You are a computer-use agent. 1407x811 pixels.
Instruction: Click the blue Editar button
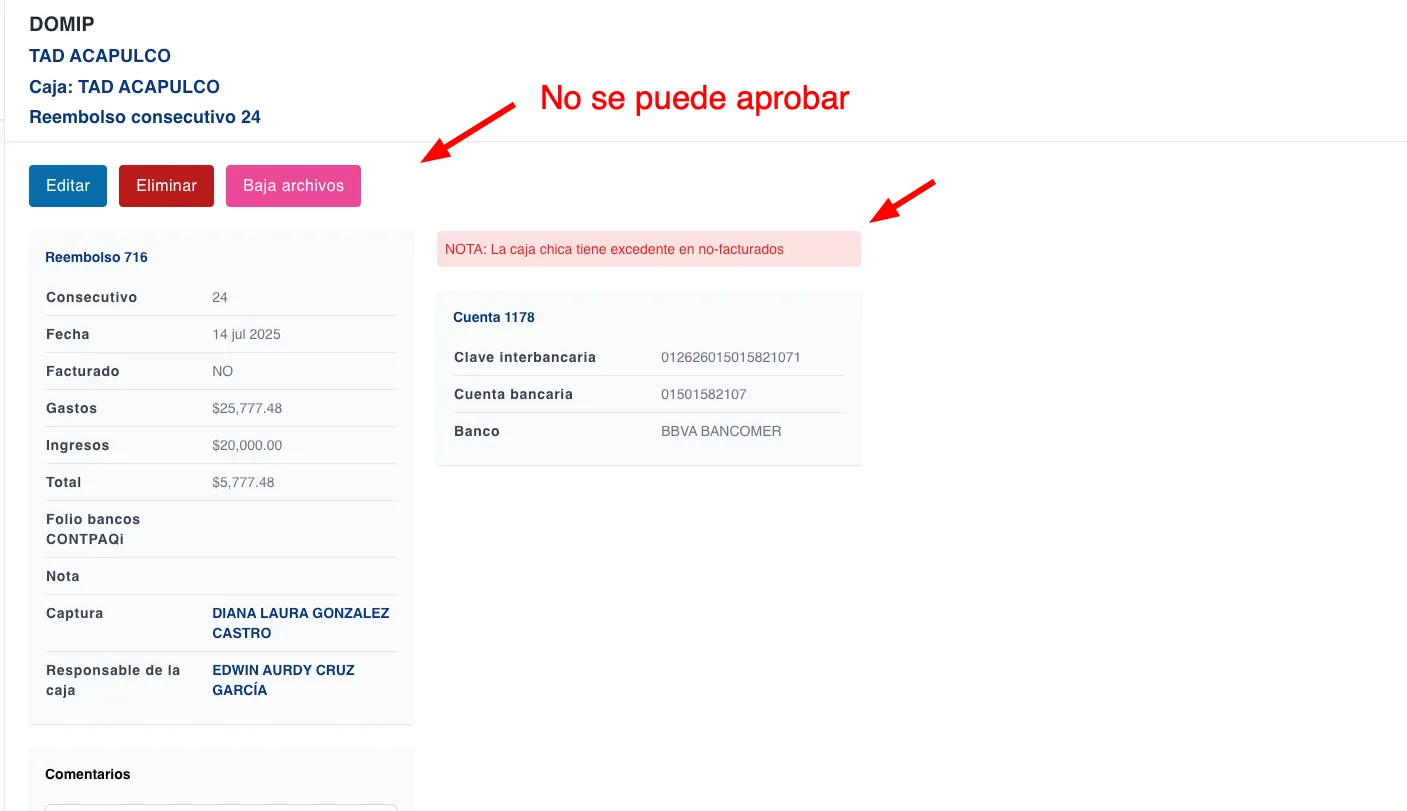[68, 186]
